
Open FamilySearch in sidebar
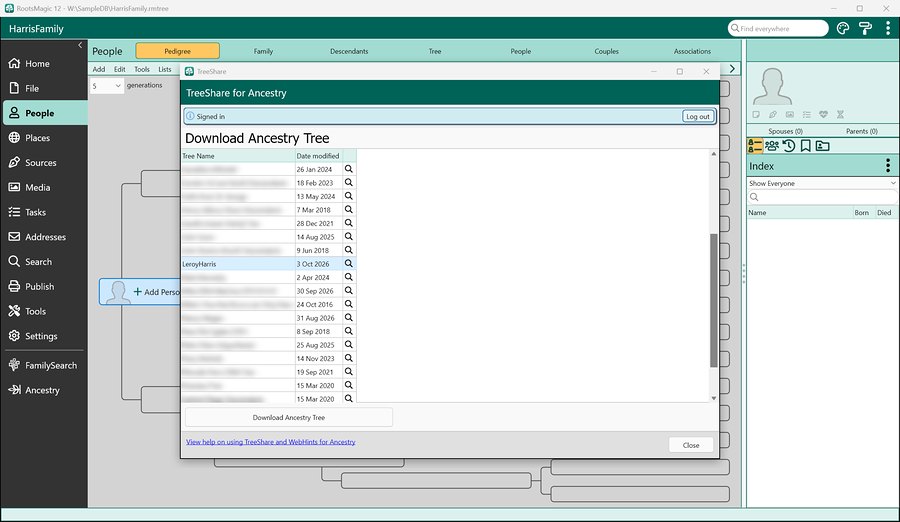(44, 365)
